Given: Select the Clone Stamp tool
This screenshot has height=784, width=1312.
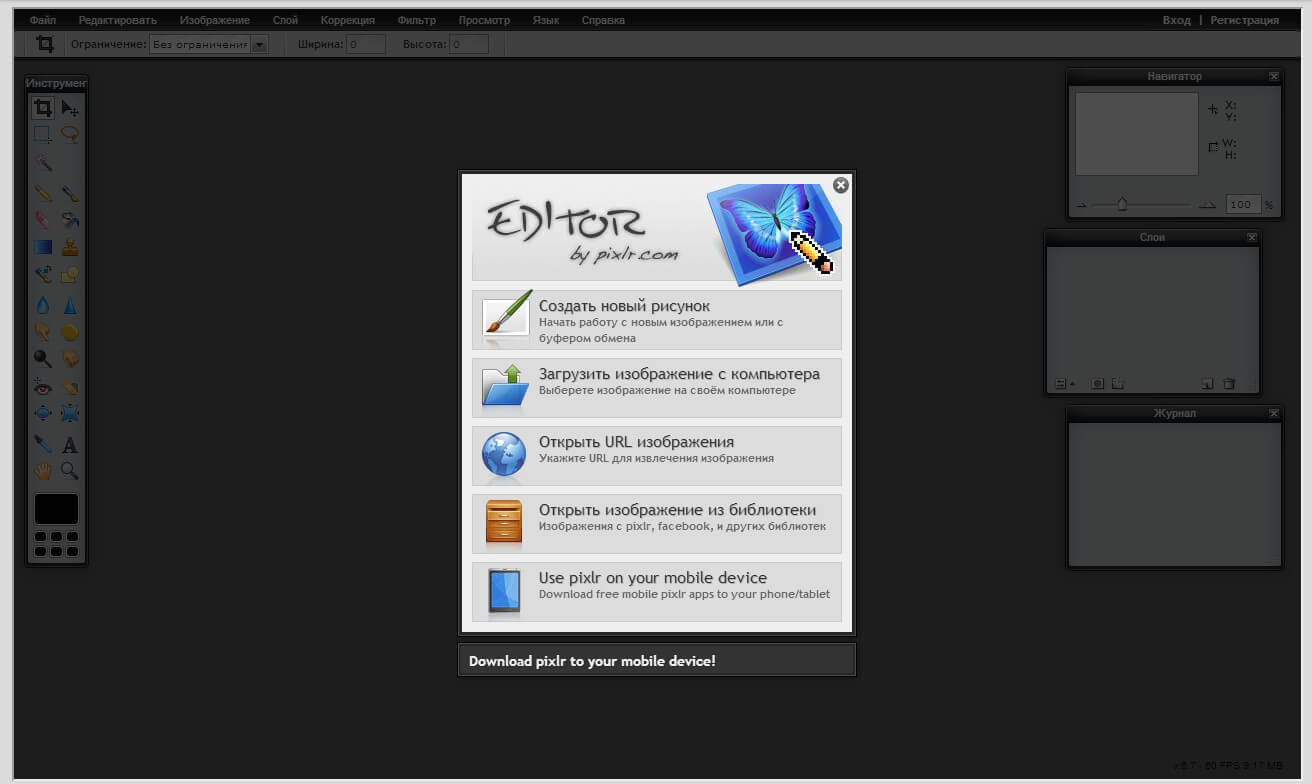Looking at the screenshot, I should click(70, 246).
